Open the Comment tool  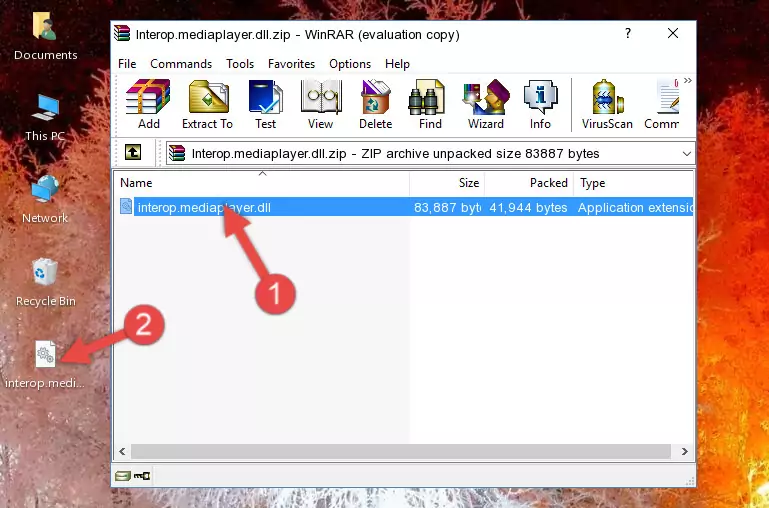(662, 104)
